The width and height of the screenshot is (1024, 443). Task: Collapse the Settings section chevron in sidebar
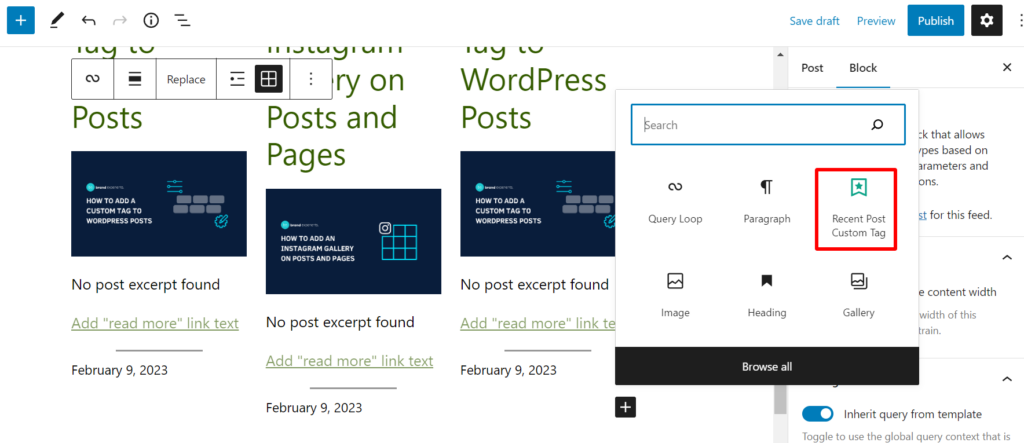pyautogui.click(x=1006, y=379)
